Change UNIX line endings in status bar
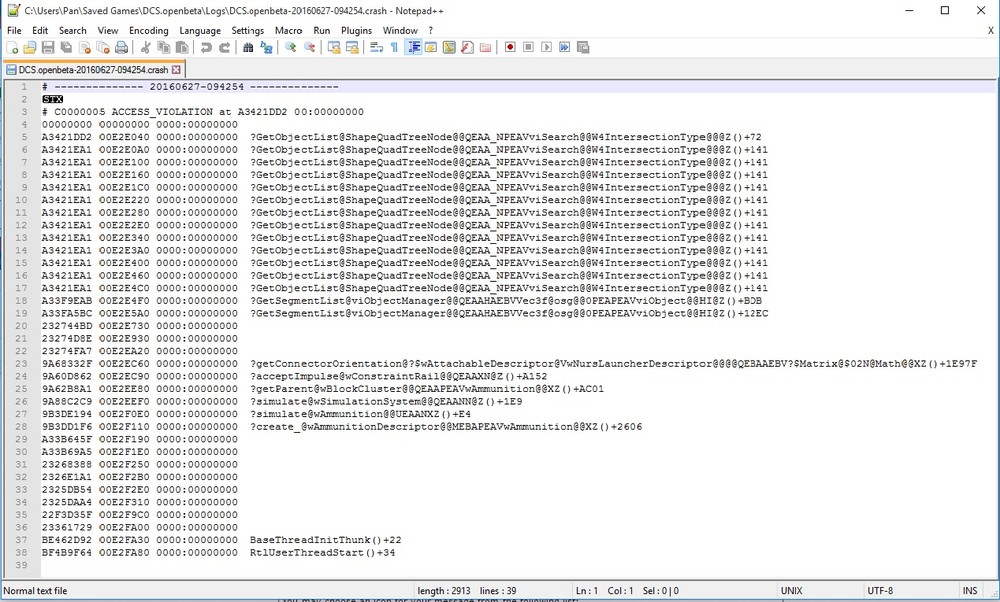1000x602 pixels. pyautogui.click(x=791, y=590)
